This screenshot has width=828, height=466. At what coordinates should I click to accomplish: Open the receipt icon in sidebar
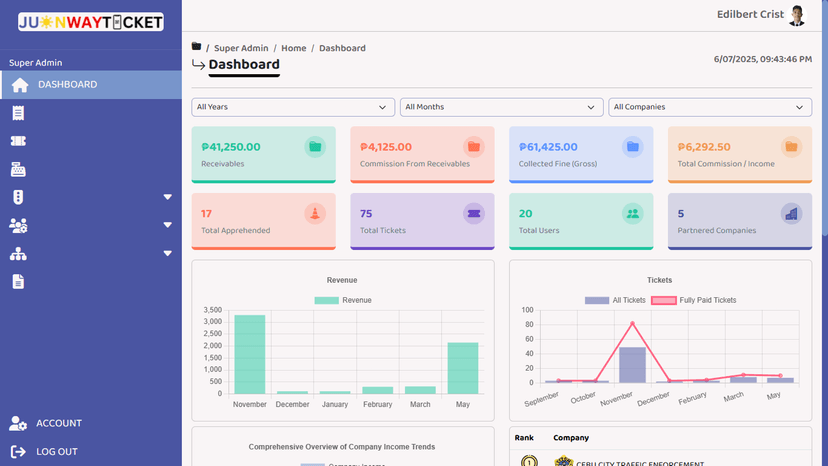(x=18, y=113)
